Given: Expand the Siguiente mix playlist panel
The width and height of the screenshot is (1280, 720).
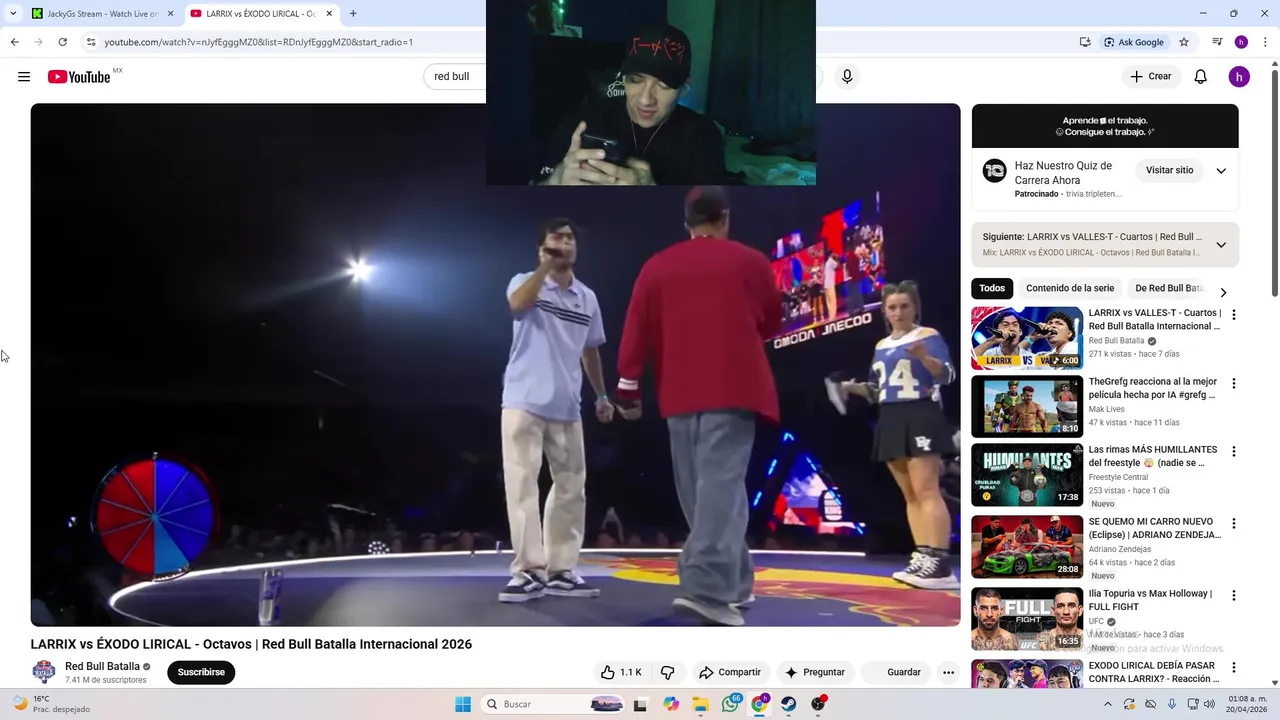Looking at the screenshot, I should tap(1221, 245).
